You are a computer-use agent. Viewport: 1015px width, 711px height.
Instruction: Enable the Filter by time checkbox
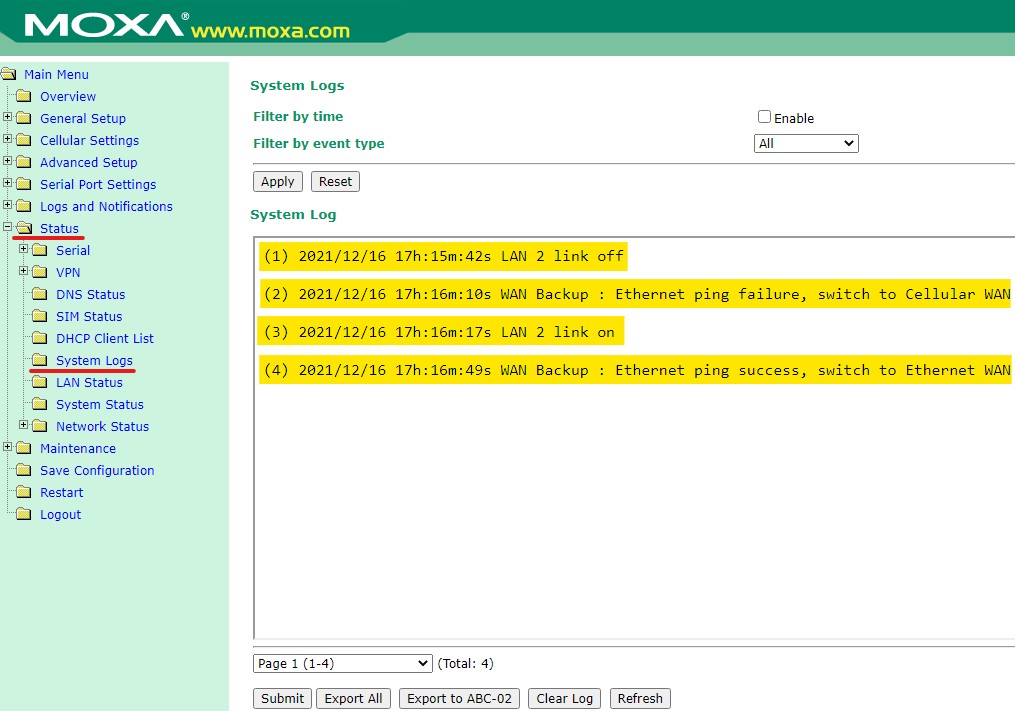click(765, 117)
